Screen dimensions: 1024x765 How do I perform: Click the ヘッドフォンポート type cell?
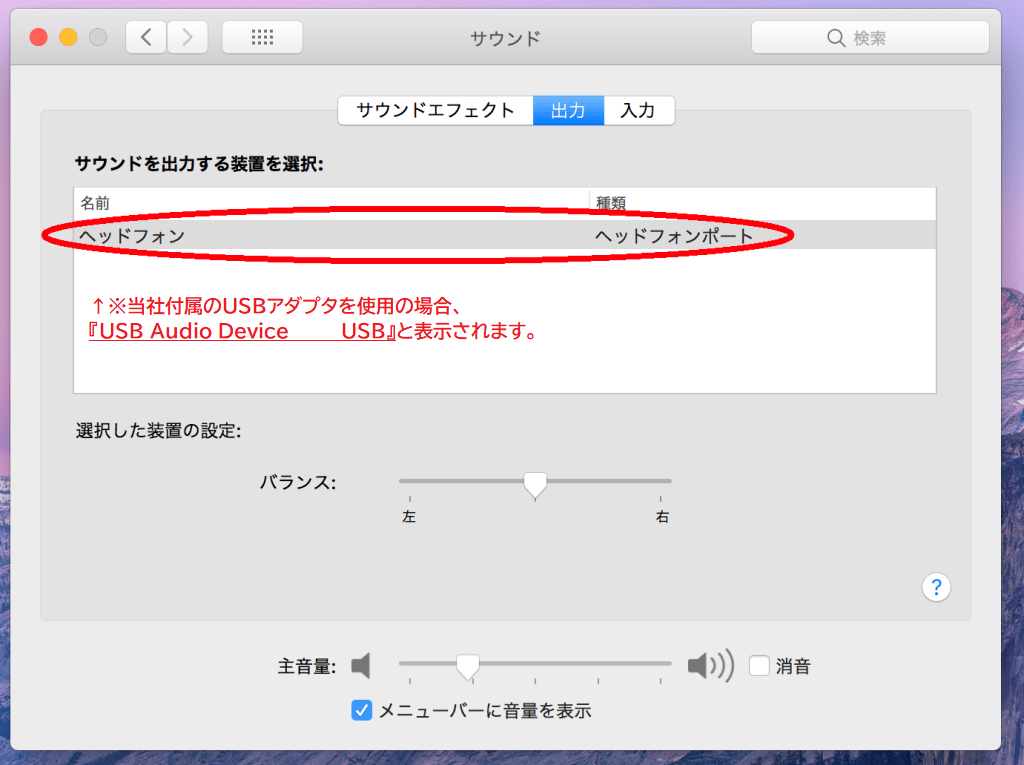674,236
